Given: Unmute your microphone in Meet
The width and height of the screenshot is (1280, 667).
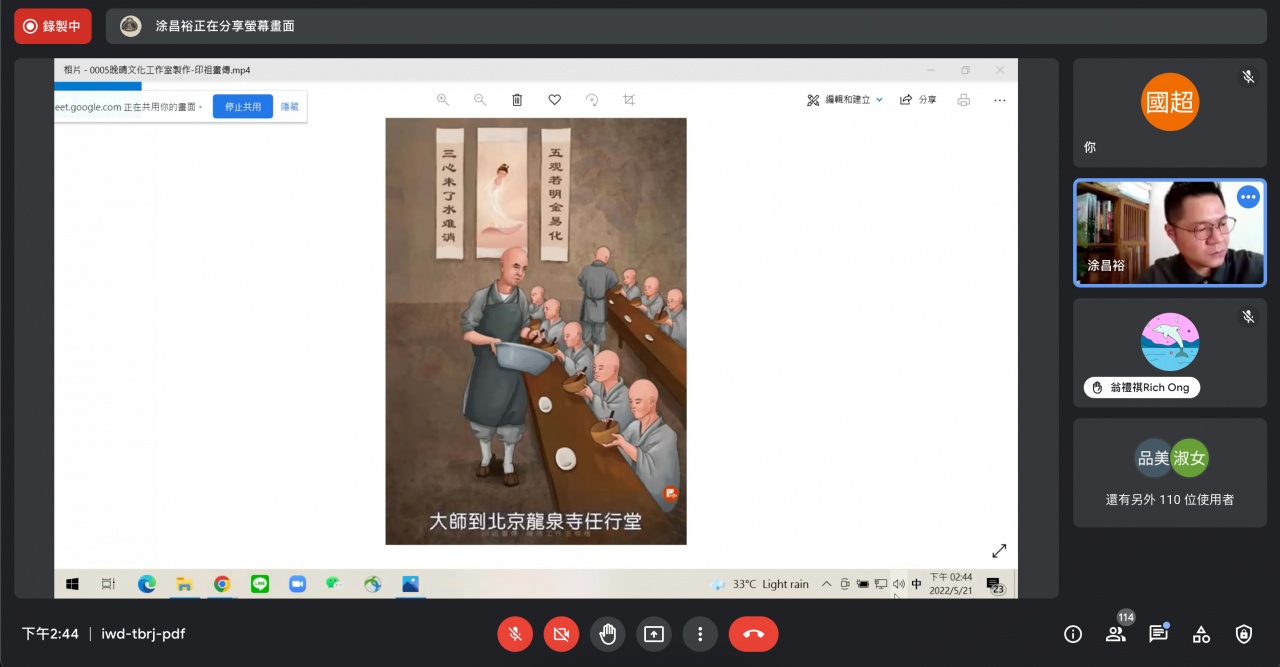Looking at the screenshot, I should coord(515,634).
